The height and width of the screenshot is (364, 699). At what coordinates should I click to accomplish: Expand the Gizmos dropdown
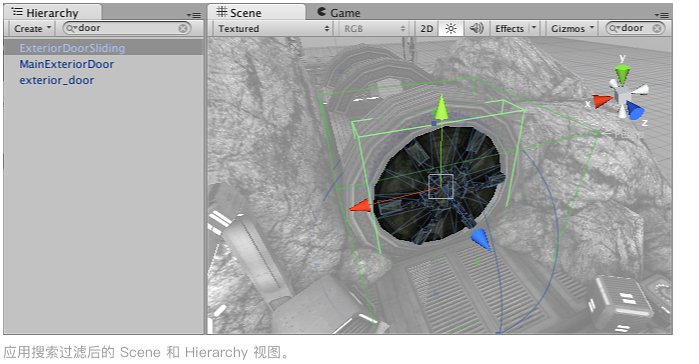(x=572, y=29)
